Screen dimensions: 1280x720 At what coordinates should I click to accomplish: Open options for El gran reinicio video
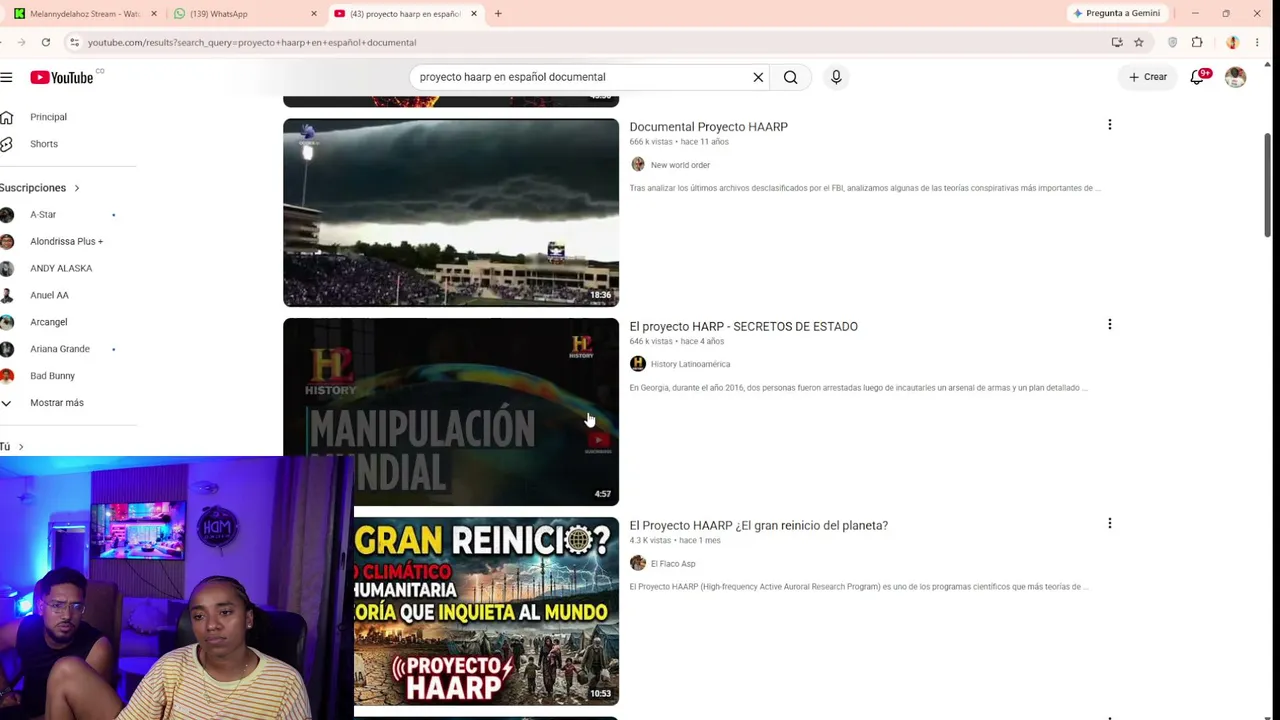coord(1109,523)
